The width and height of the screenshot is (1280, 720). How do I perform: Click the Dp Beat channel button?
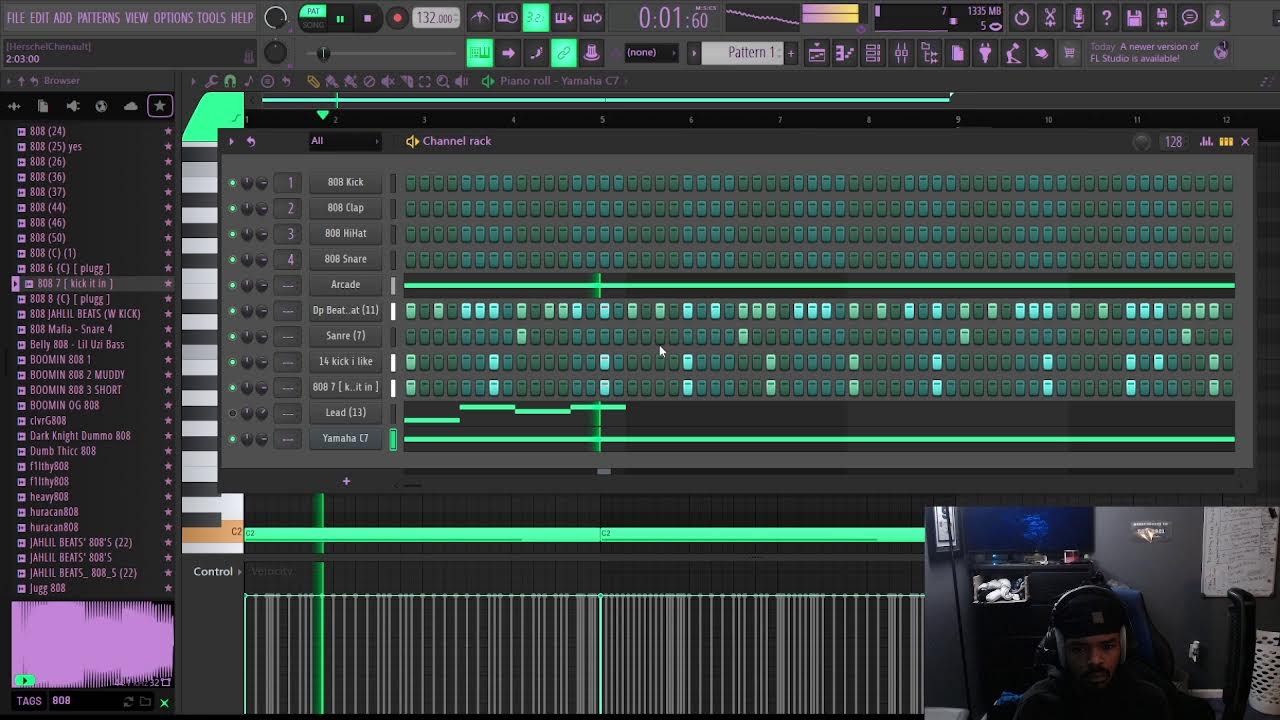(x=345, y=310)
